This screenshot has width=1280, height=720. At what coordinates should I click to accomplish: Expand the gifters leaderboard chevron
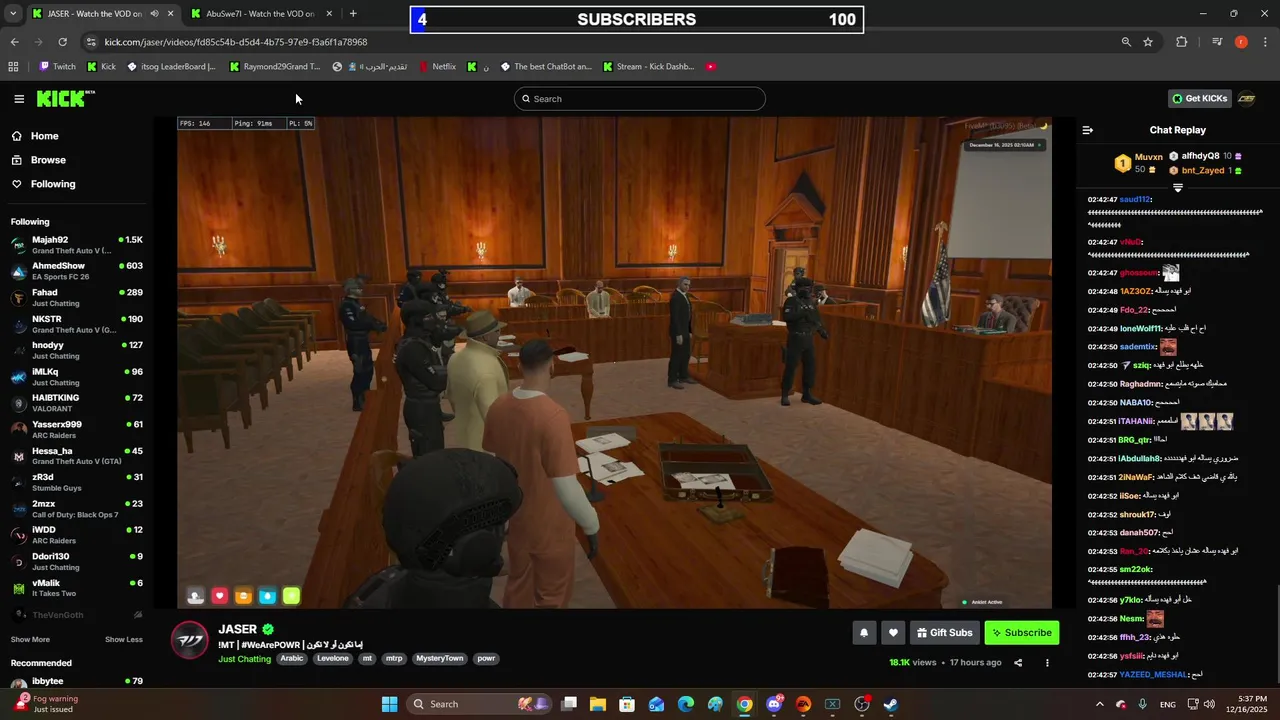(1178, 188)
